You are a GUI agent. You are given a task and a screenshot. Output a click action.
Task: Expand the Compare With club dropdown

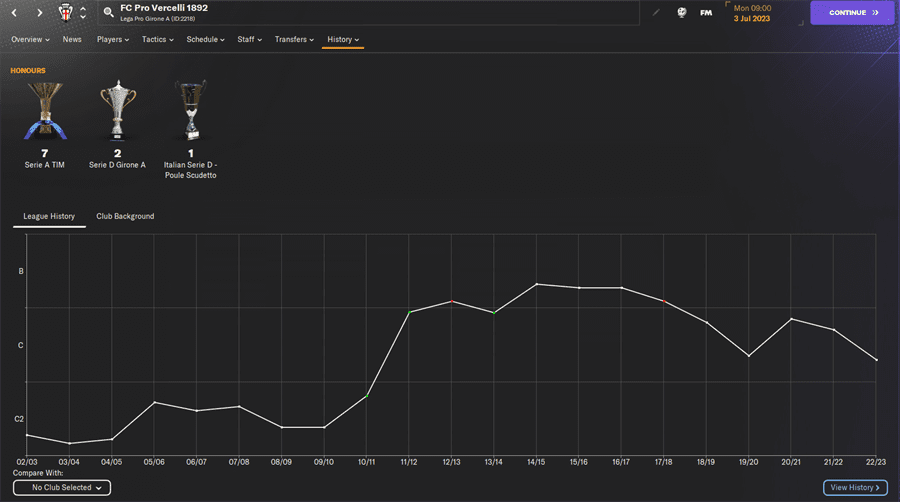tap(62, 488)
